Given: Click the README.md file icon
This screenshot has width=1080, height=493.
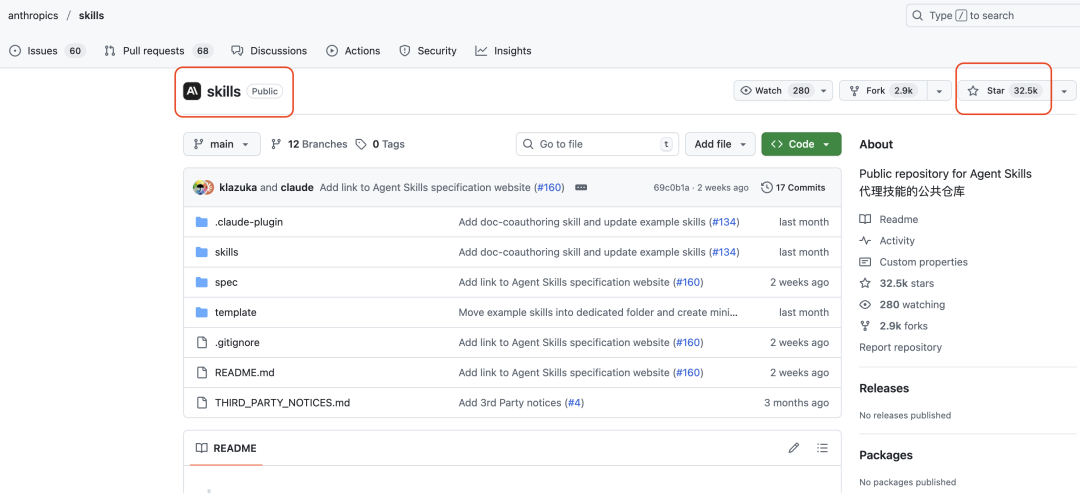Looking at the screenshot, I should (201, 373).
